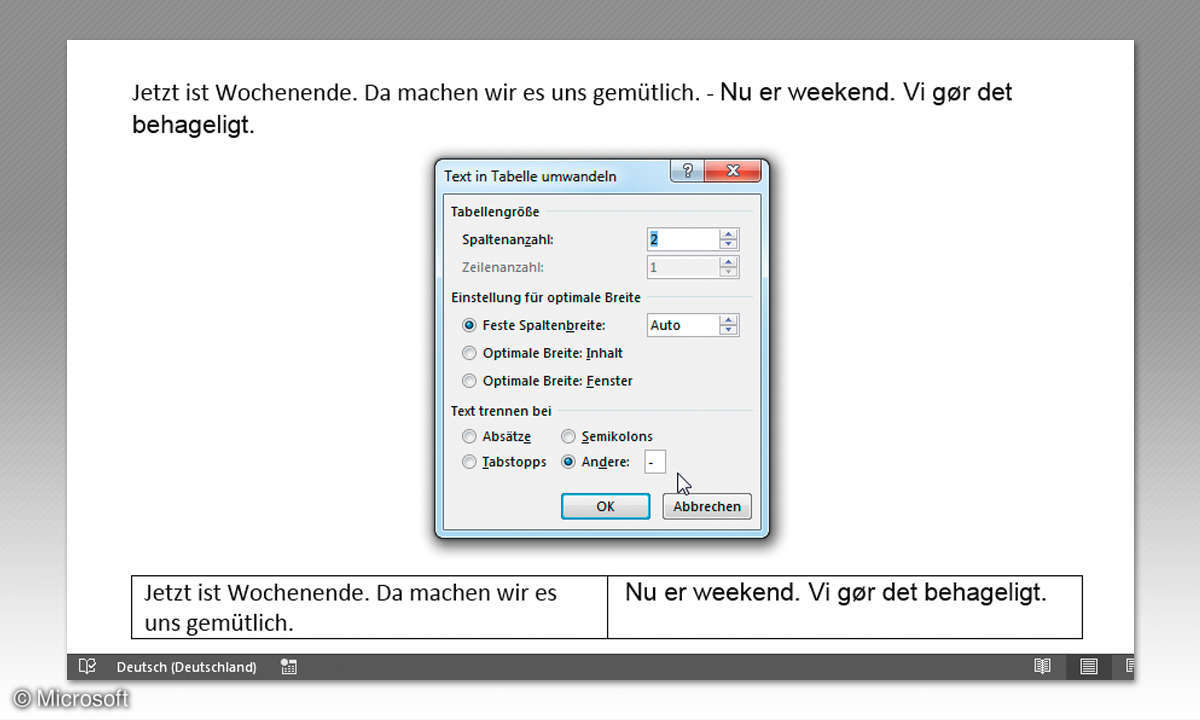Image resolution: width=1200 pixels, height=720 pixels.
Task: Close the Text in Tabelle umwandeln dialog
Action: click(x=732, y=171)
